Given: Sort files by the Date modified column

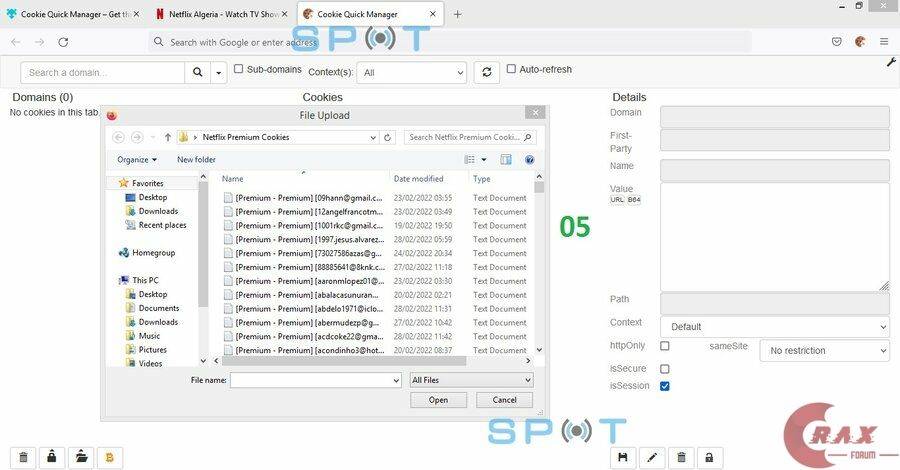Looking at the screenshot, I should 418,179.
